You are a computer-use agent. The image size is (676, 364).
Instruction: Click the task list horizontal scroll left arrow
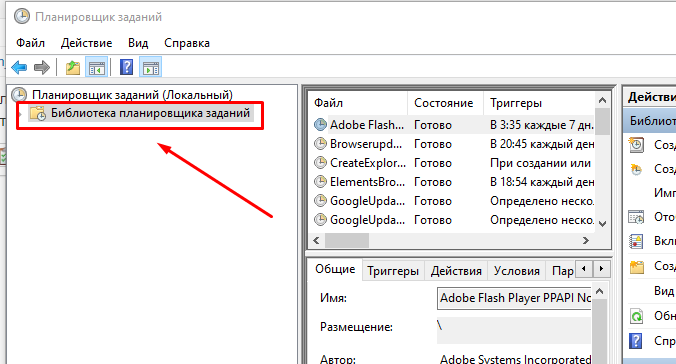(317, 241)
